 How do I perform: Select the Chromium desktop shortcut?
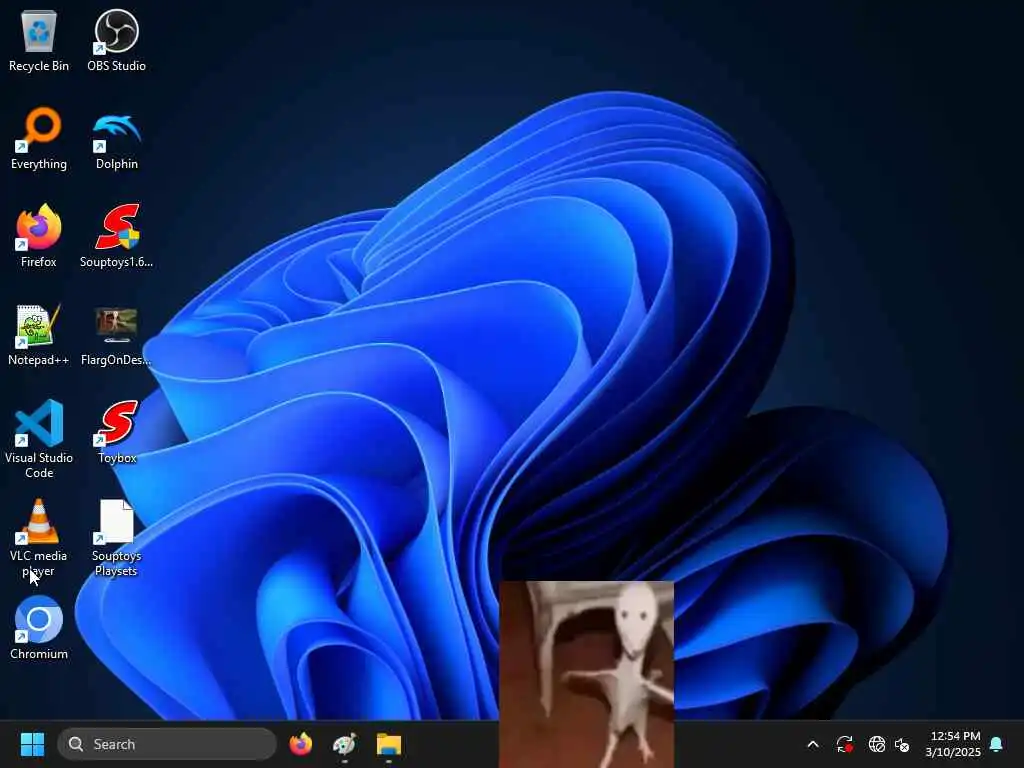39,628
